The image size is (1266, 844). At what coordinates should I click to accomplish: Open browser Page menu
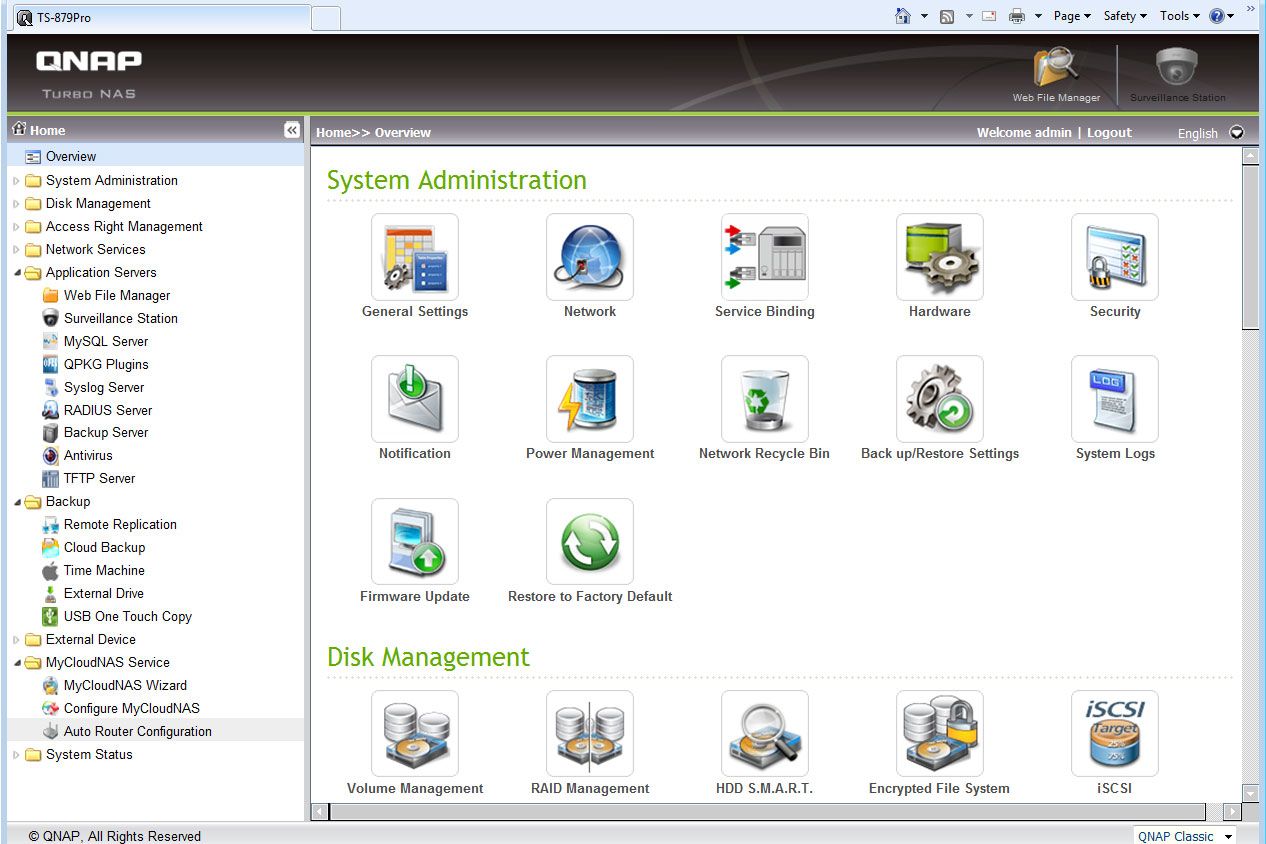1072,16
